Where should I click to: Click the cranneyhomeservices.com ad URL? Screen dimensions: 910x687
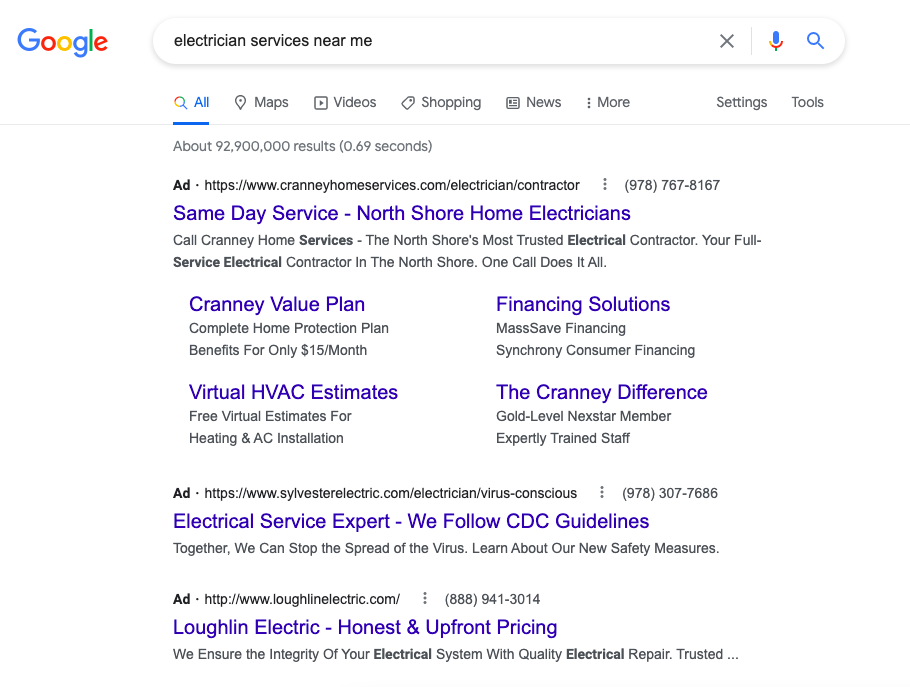392,185
